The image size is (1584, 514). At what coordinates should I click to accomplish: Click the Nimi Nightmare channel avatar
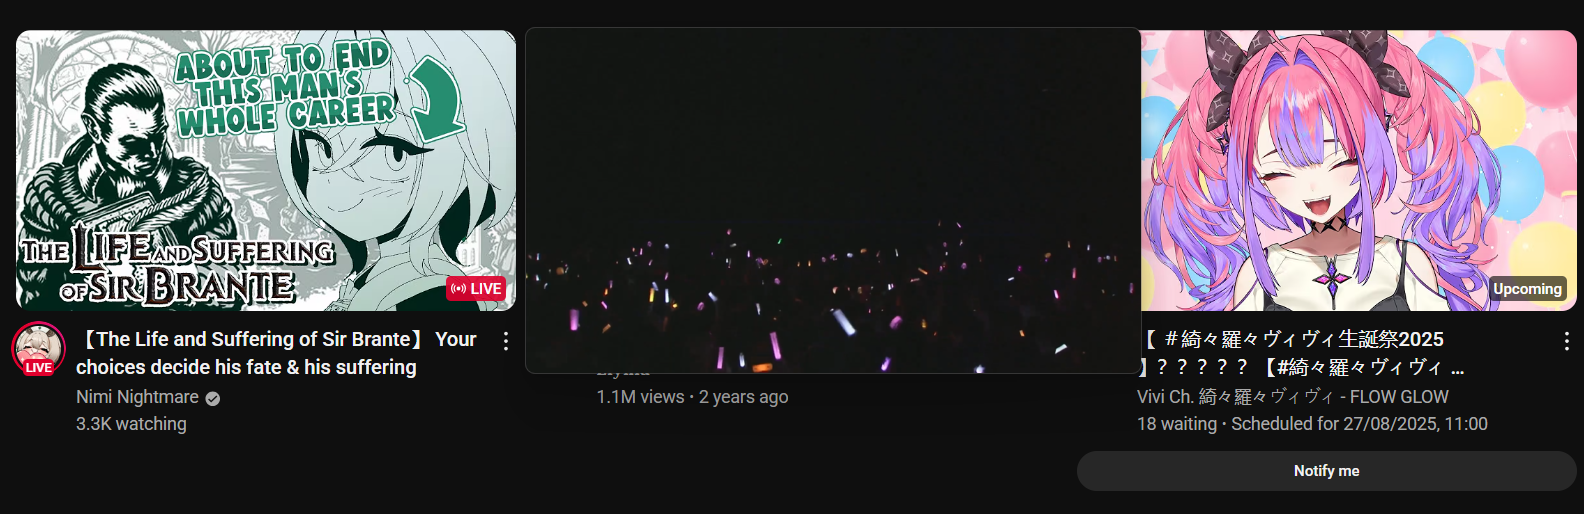[x=39, y=348]
